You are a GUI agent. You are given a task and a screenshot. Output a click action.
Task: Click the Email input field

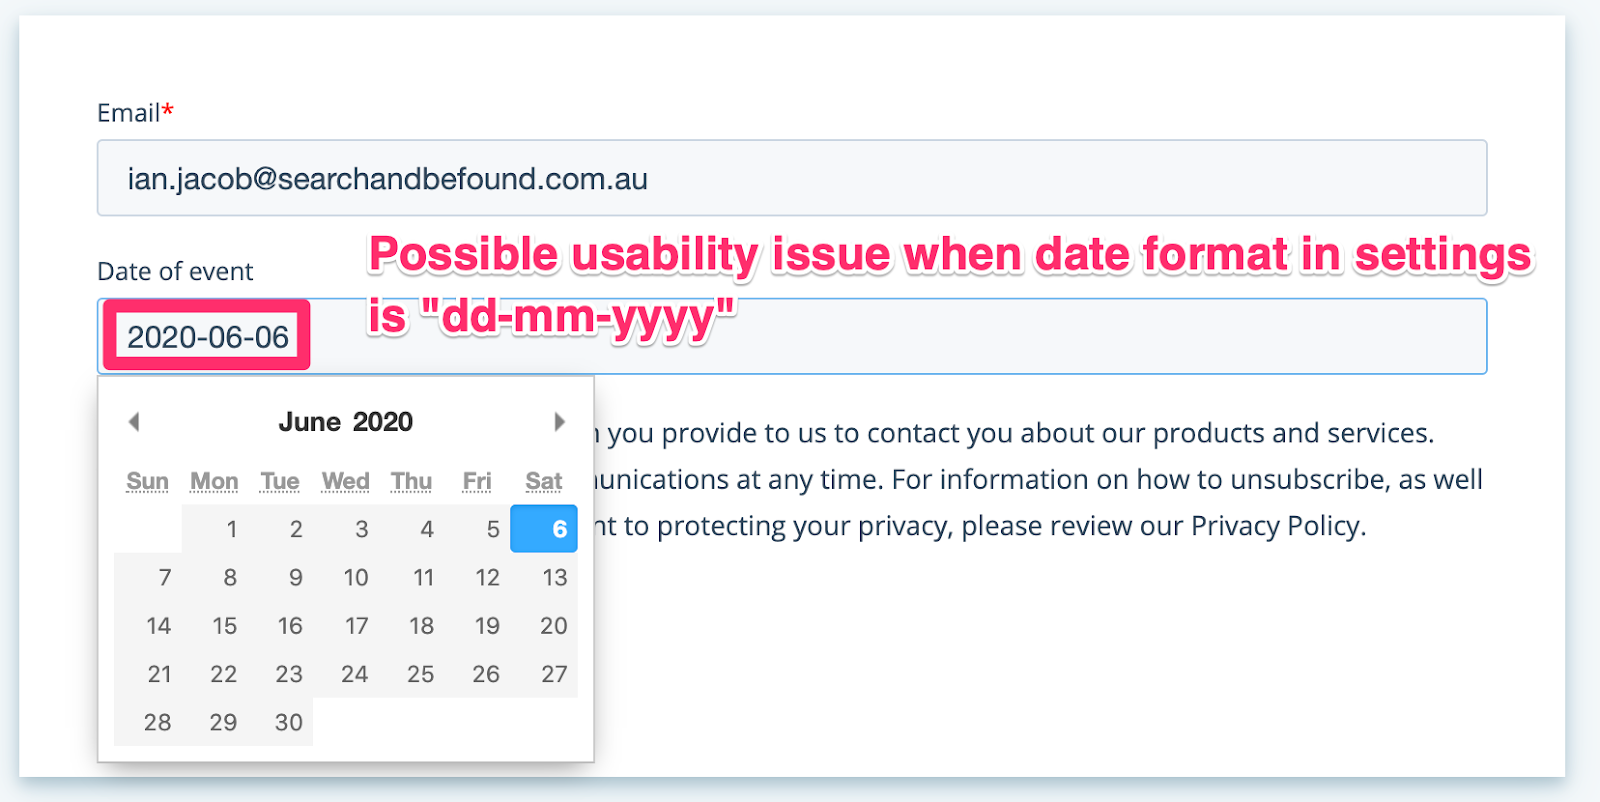pos(791,179)
